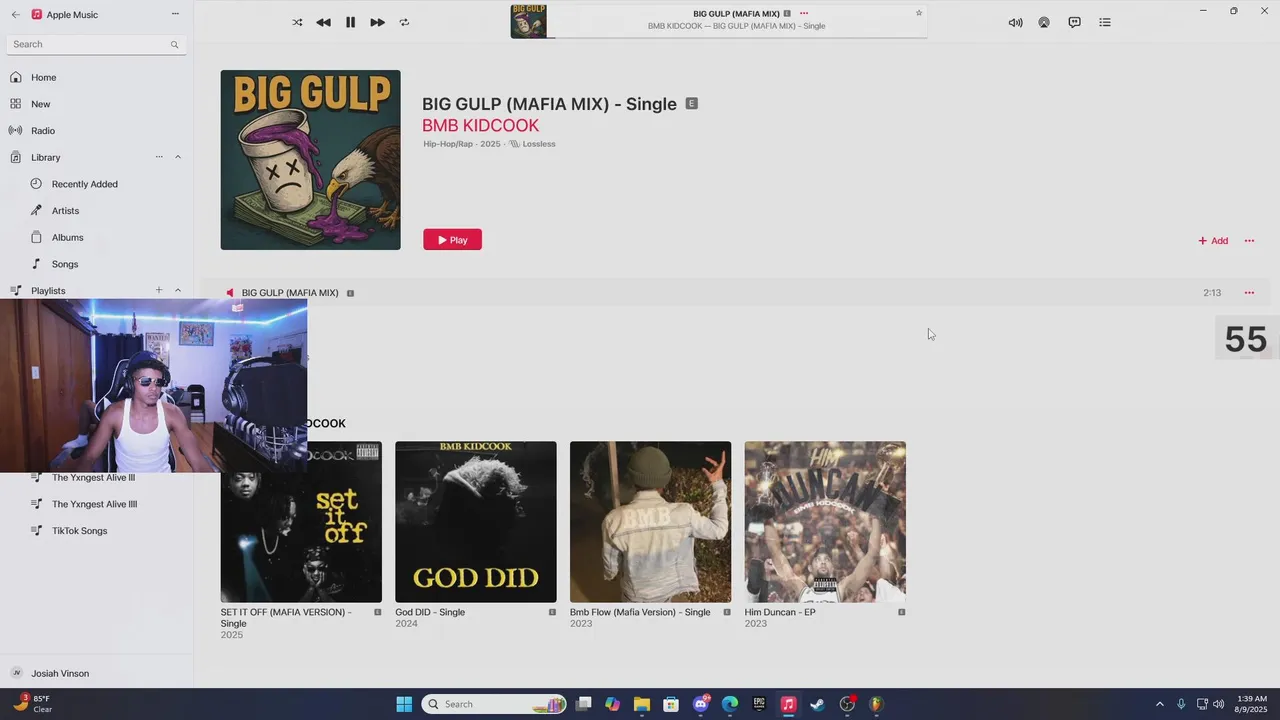Open File Explorer from the taskbar
1280x720 pixels.
[642, 704]
